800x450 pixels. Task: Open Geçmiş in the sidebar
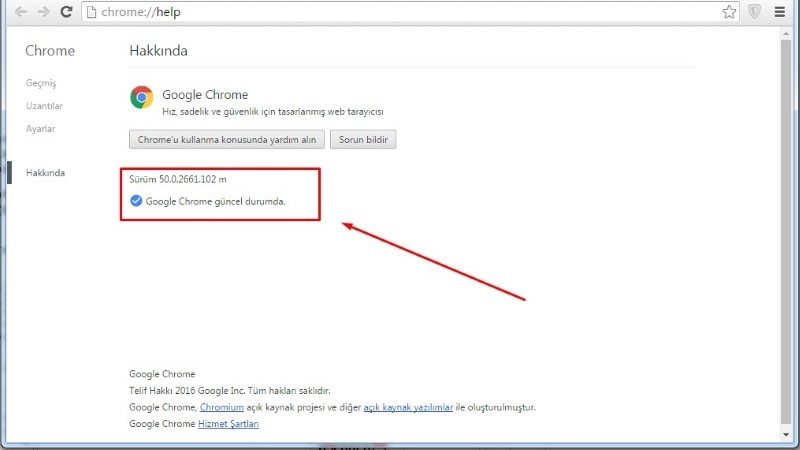point(41,83)
